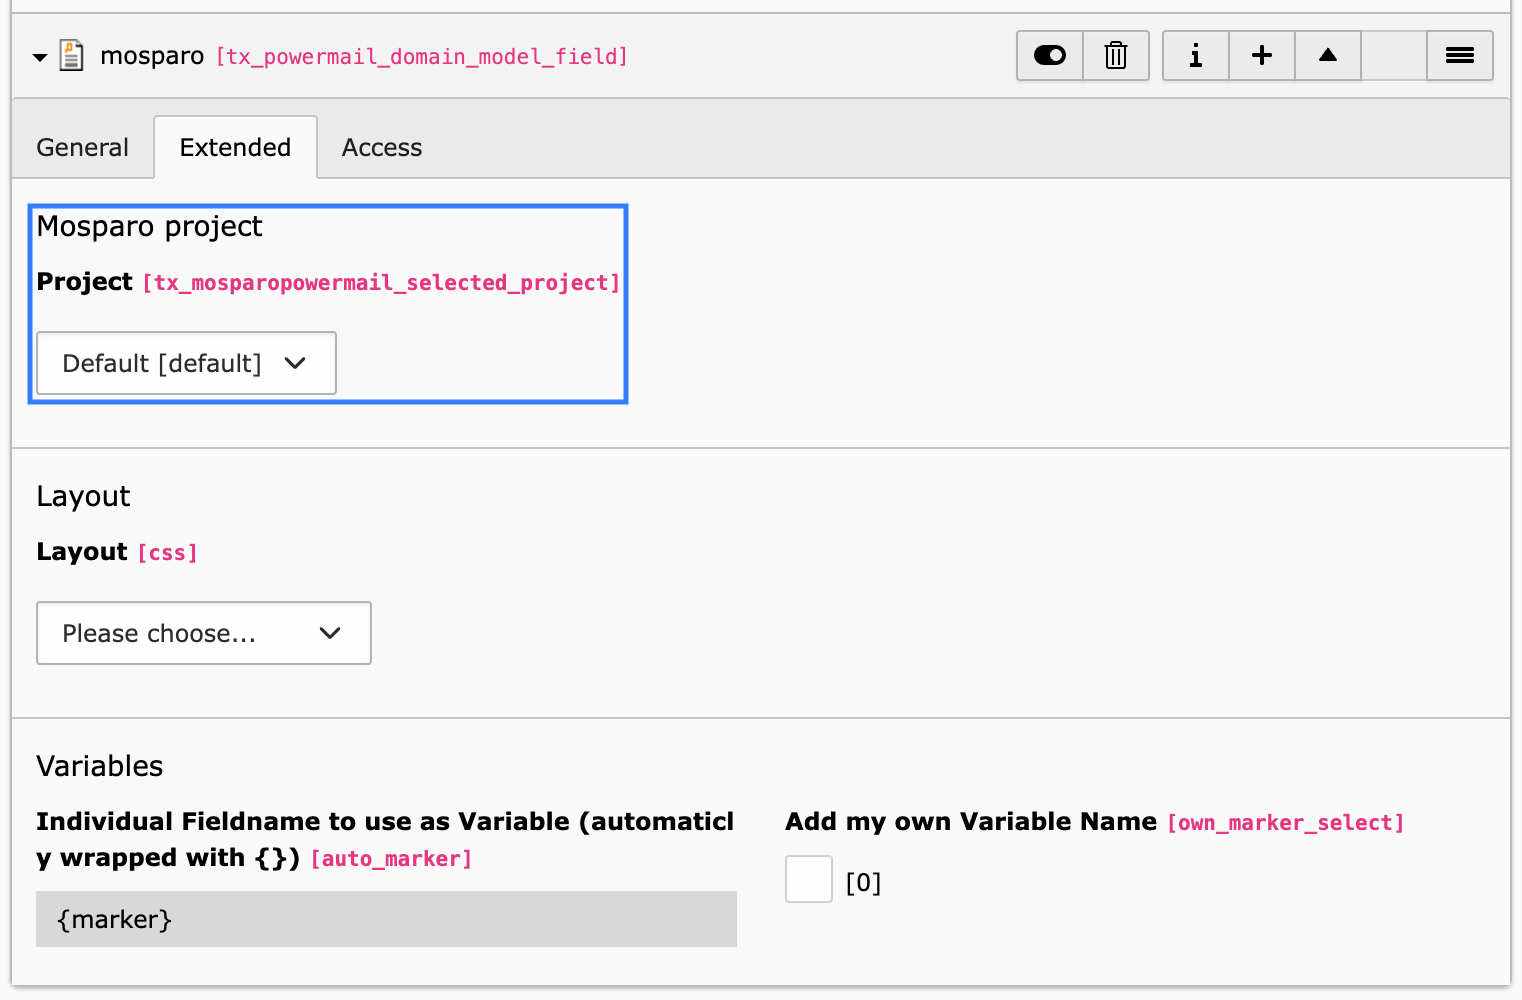This screenshot has width=1522, height=1000.
Task: Open the Access tab
Action: pyautogui.click(x=382, y=147)
